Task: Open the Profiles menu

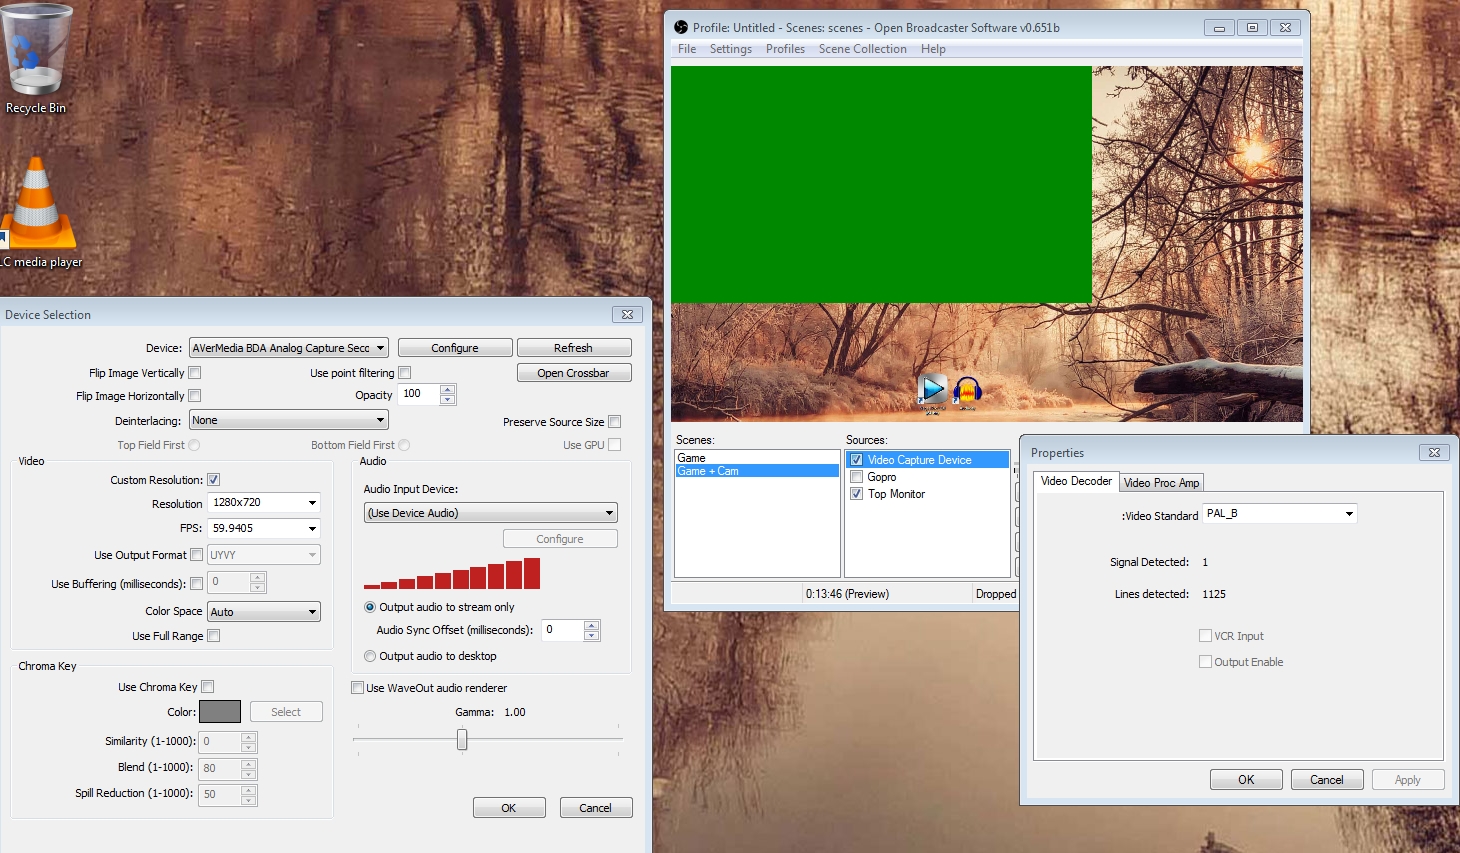Action: (785, 49)
